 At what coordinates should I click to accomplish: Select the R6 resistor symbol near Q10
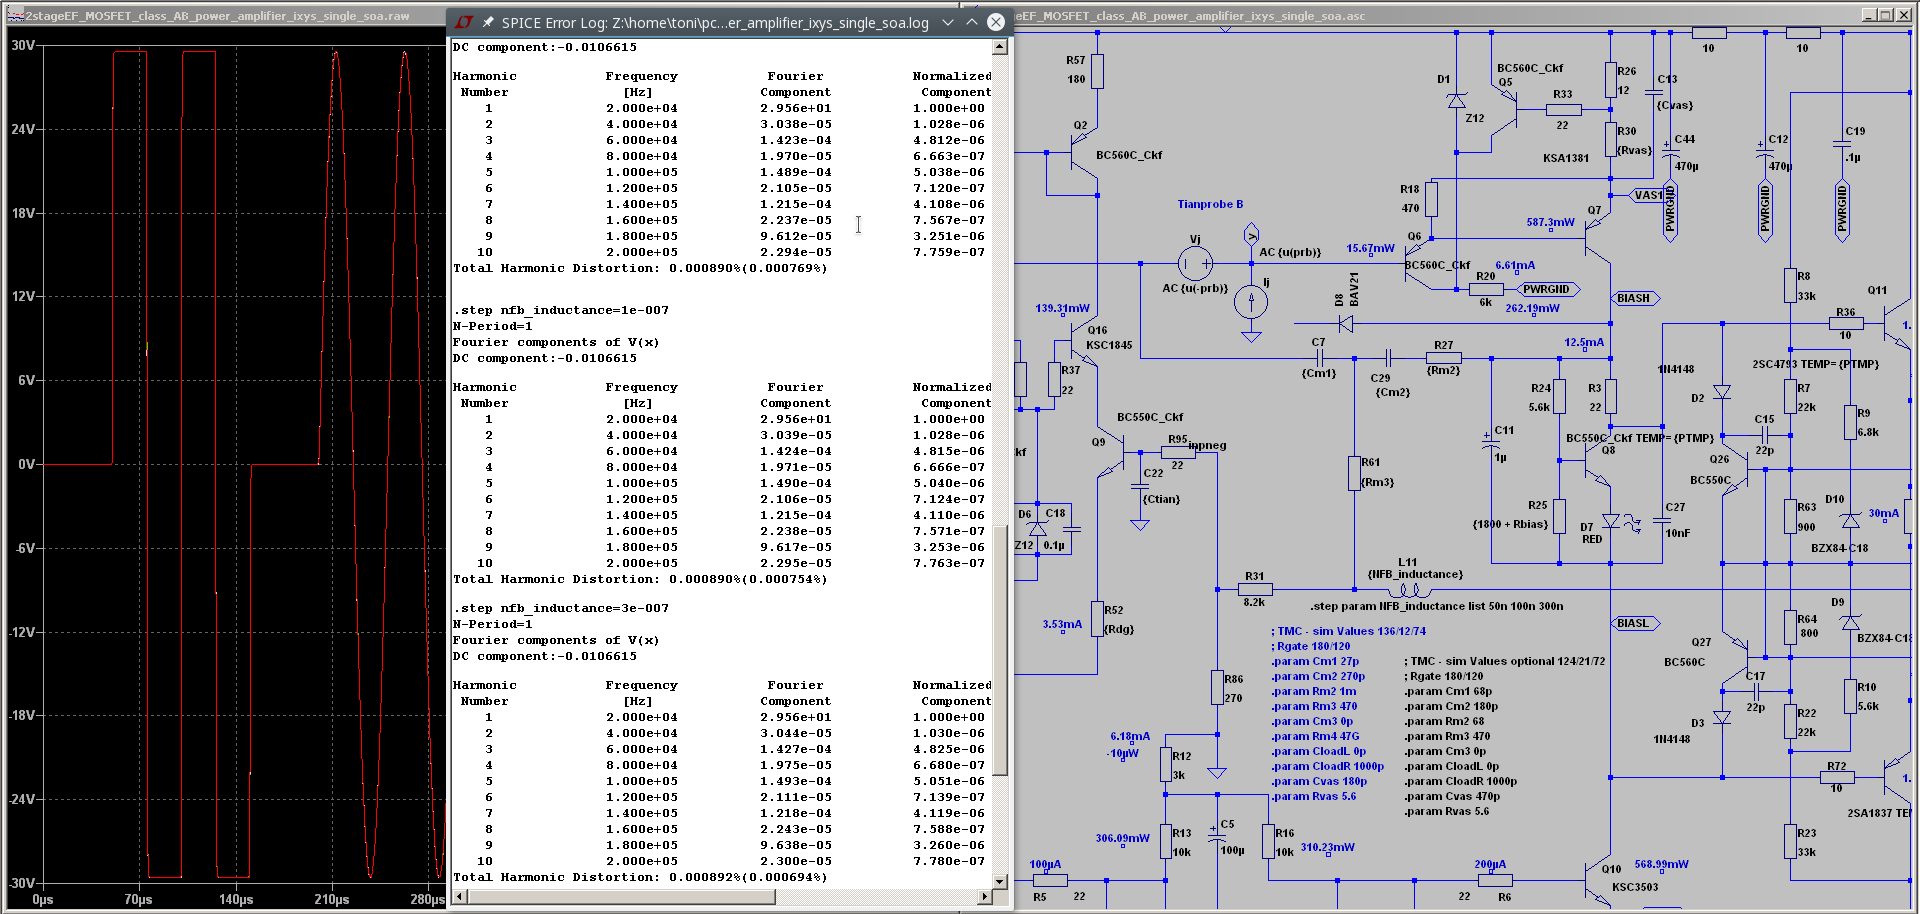point(1494,880)
